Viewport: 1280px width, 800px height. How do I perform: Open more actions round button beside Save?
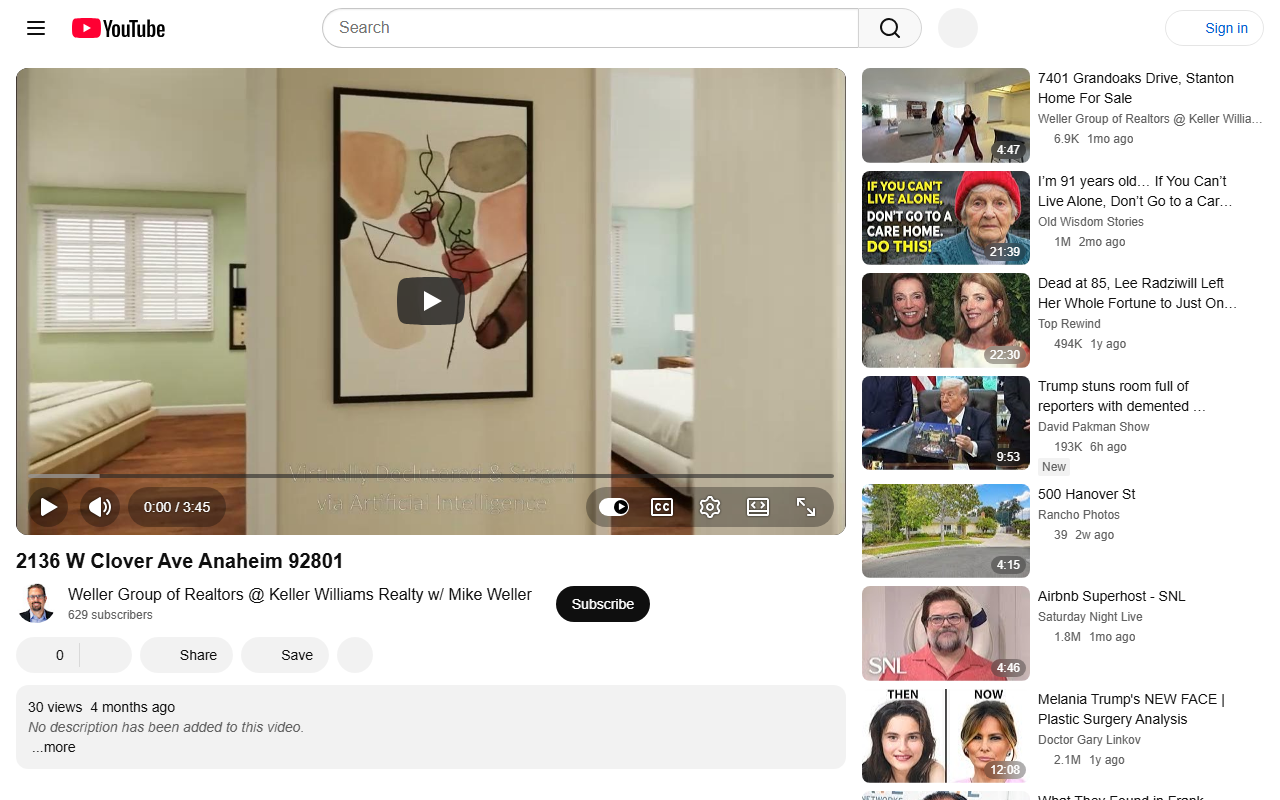(355, 655)
